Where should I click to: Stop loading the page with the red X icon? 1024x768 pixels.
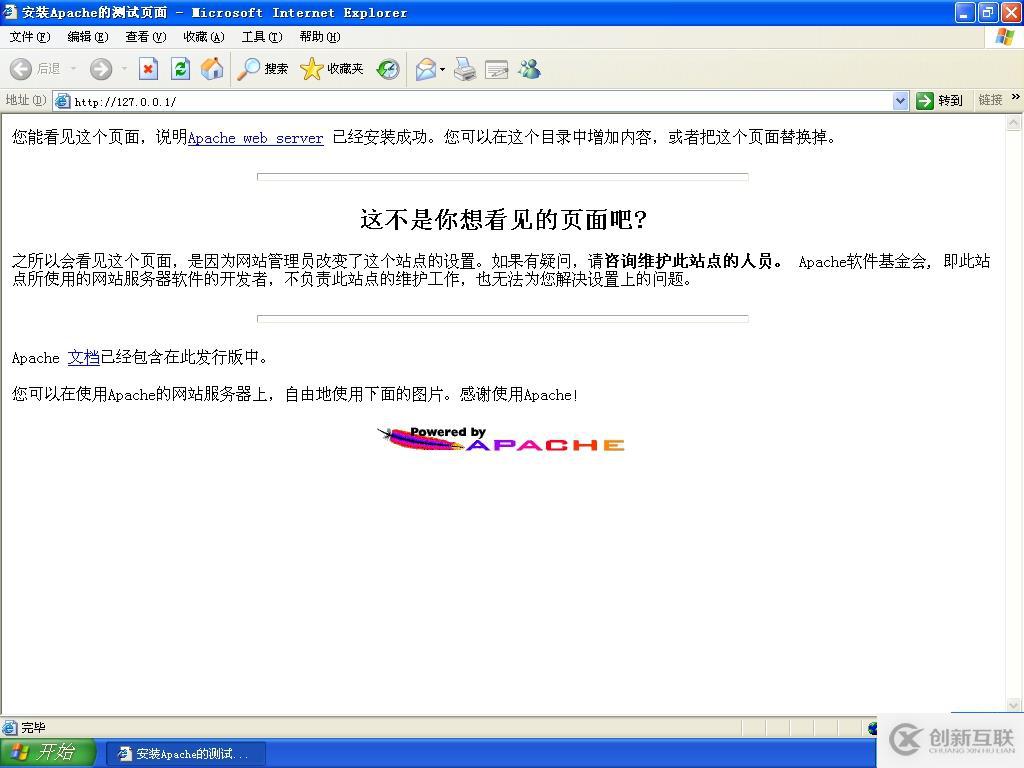(148, 69)
